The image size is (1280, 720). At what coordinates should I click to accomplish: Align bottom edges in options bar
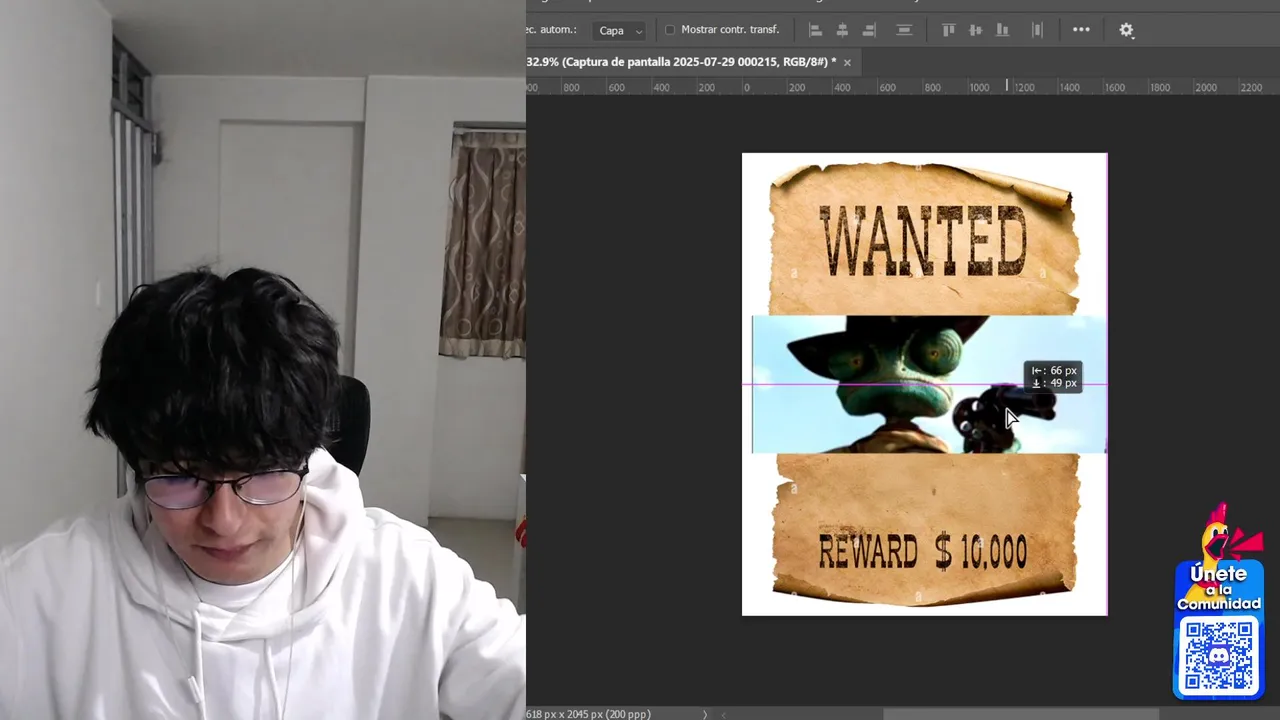[1002, 30]
